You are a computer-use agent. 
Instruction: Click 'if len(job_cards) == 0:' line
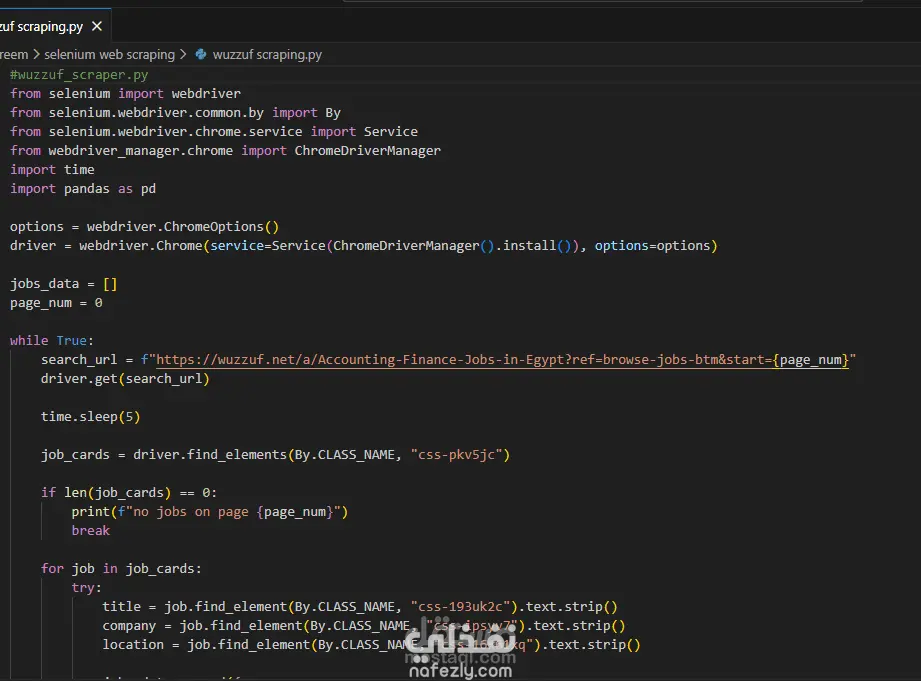129,492
